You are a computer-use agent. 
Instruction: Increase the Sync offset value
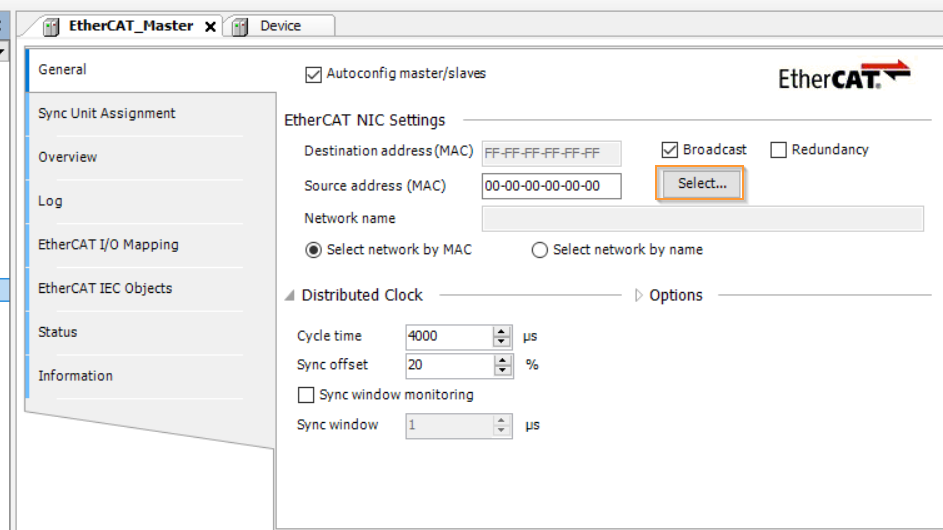coord(502,360)
